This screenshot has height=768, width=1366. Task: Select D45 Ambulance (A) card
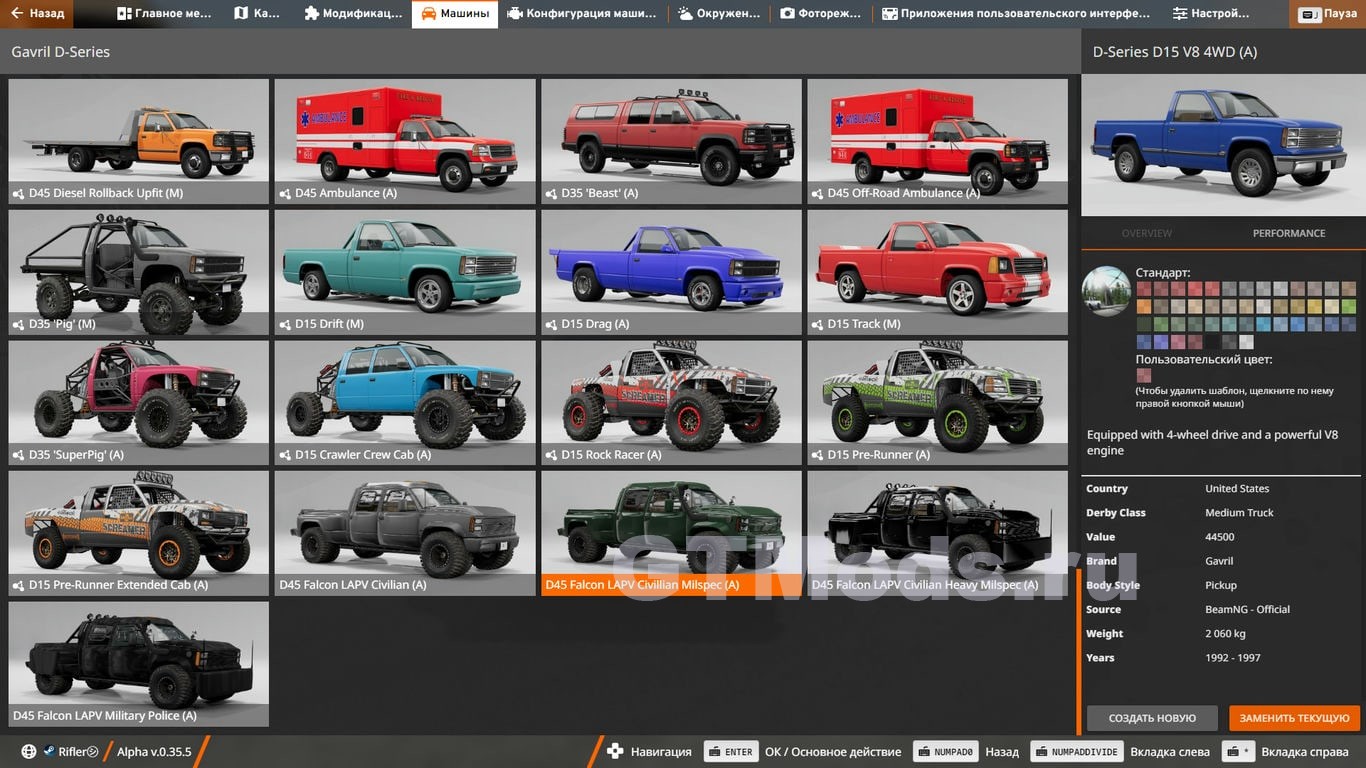[x=405, y=142]
